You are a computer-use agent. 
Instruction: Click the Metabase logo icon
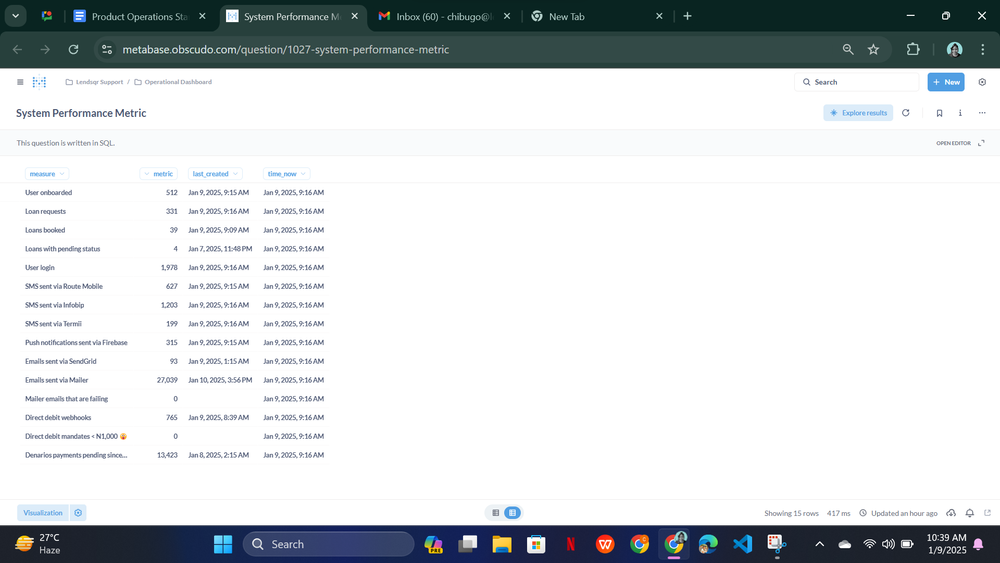point(39,82)
